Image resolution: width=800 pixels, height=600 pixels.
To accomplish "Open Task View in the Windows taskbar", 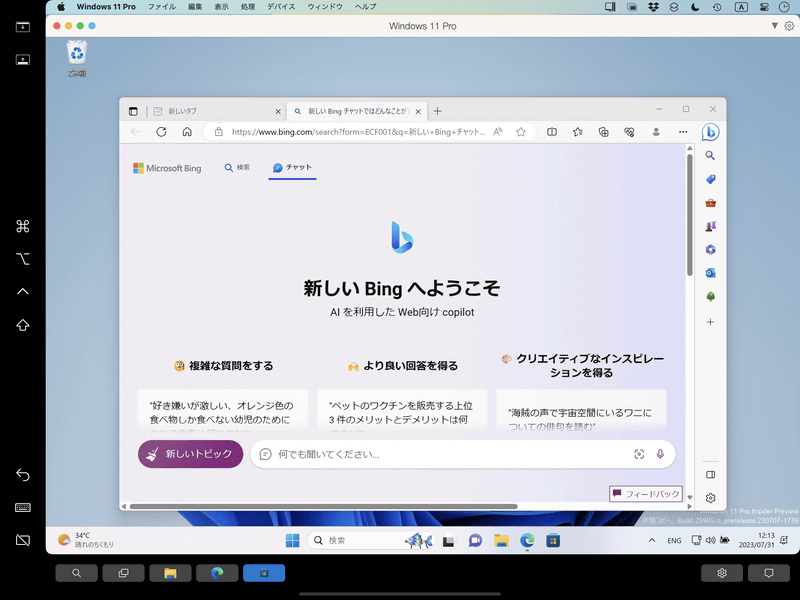I will pyautogui.click(x=448, y=541).
